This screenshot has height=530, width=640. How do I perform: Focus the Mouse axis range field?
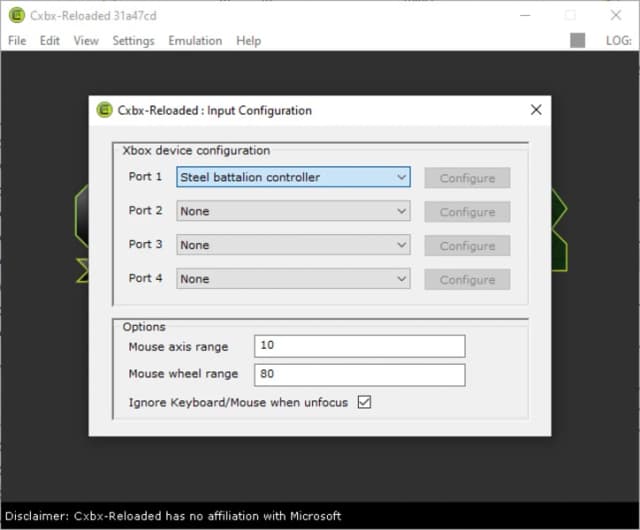360,346
